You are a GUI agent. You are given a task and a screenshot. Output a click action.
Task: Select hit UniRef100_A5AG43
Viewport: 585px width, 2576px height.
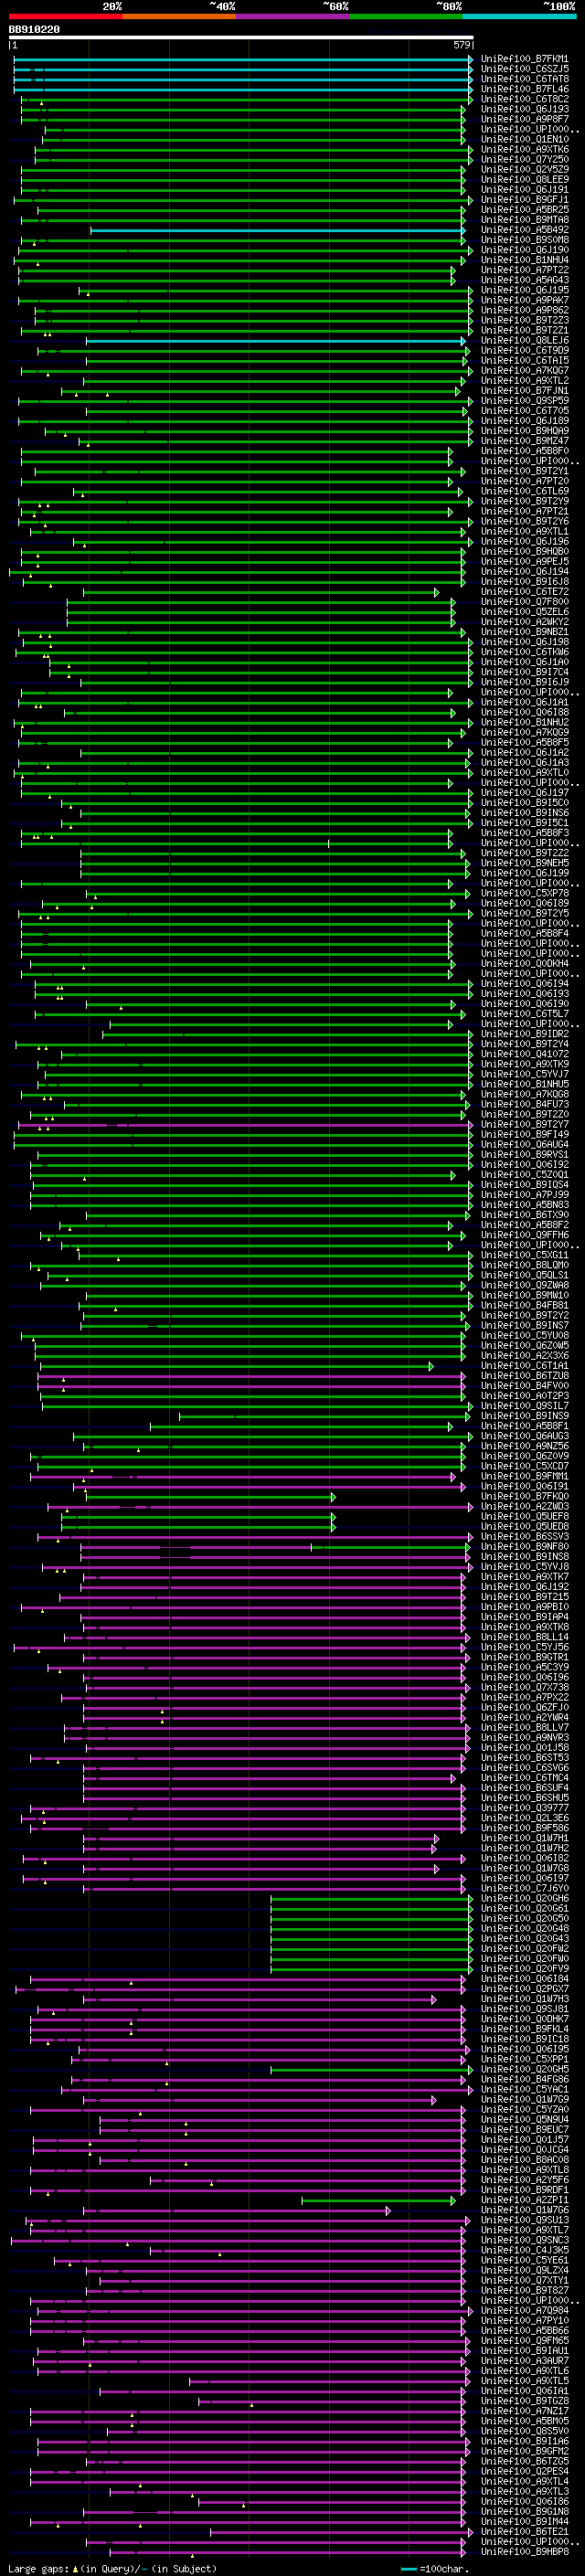click(x=525, y=280)
